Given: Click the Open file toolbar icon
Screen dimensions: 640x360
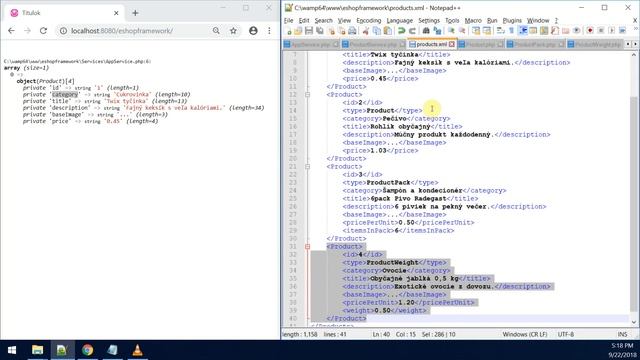Looking at the screenshot, I should 298,31.
